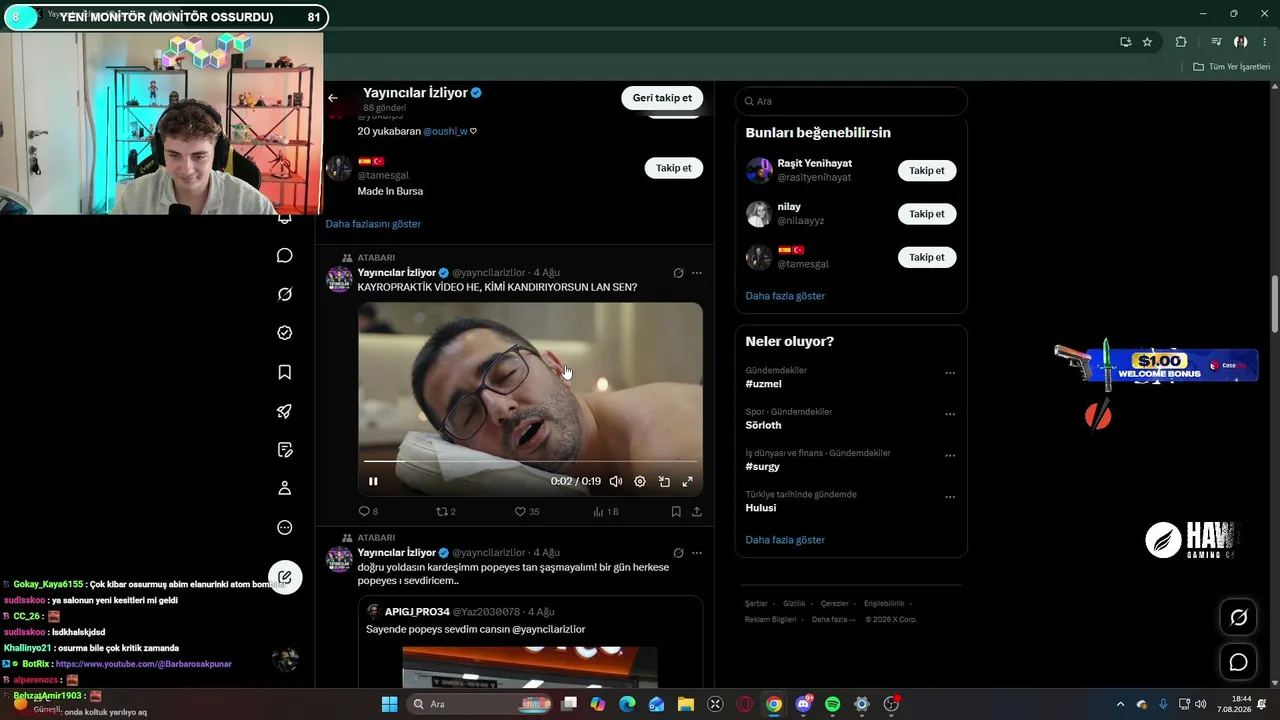Viewport: 1280px width, 720px height.
Task: Open options menu for Hulusi trend
Action: click(950, 497)
